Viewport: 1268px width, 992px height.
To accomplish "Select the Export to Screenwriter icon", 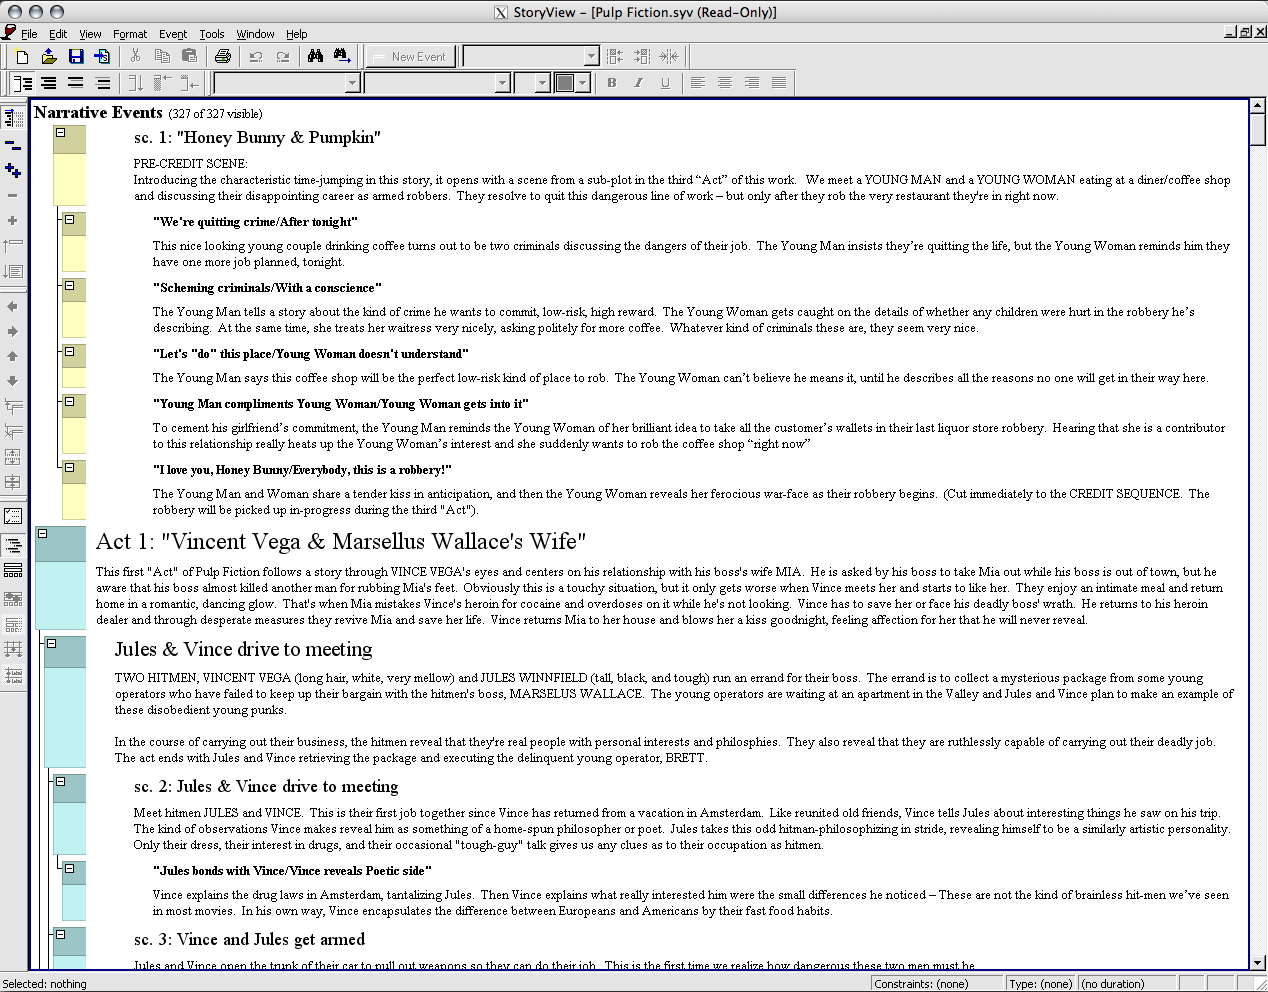I will click(x=102, y=56).
